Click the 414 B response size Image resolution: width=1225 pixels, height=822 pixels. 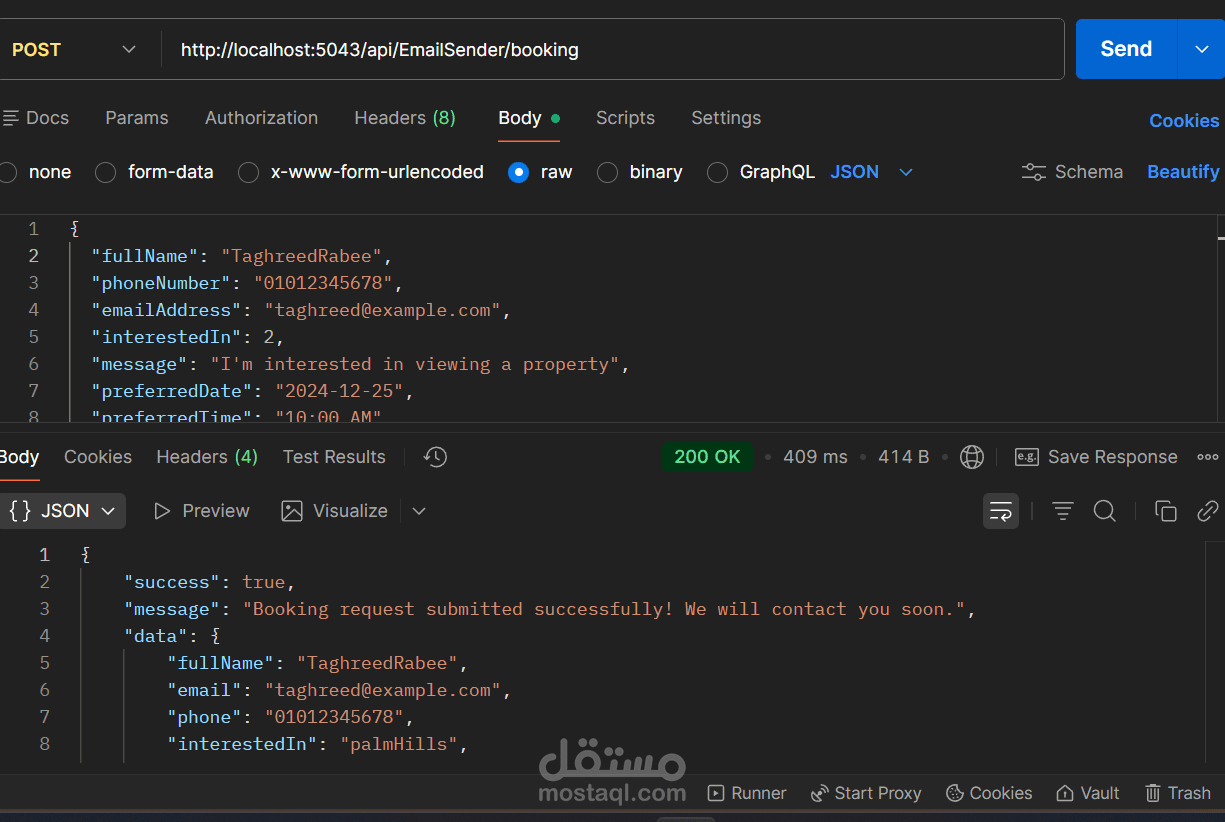(x=903, y=457)
